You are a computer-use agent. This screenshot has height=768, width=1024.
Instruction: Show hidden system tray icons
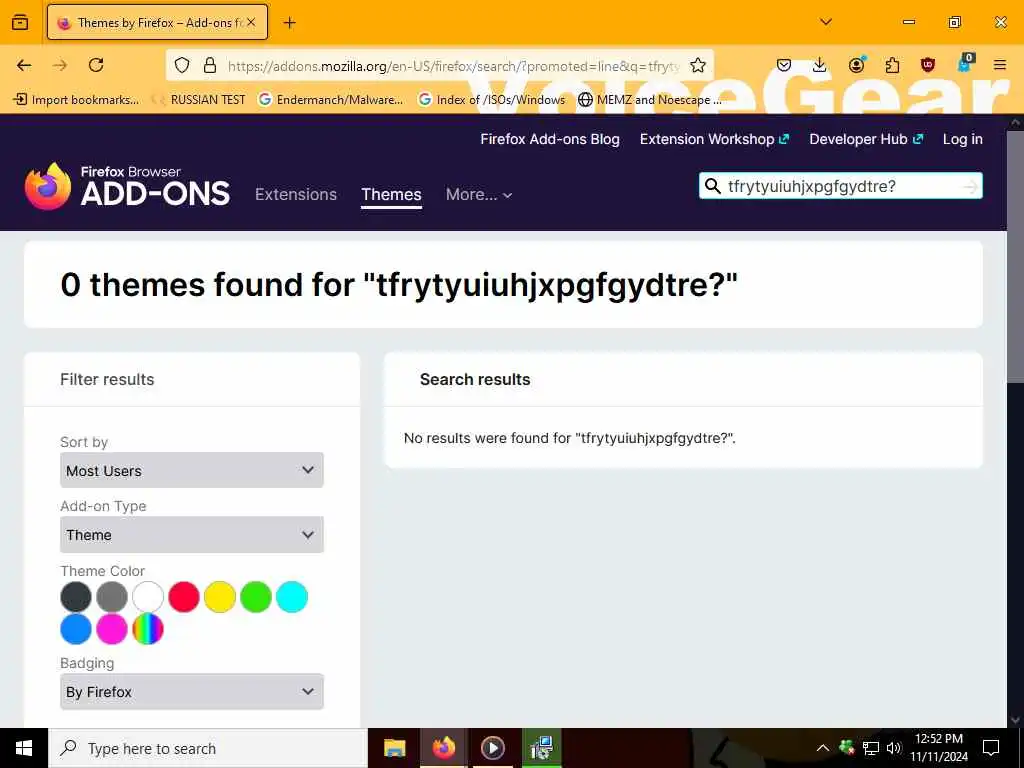[823, 748]
